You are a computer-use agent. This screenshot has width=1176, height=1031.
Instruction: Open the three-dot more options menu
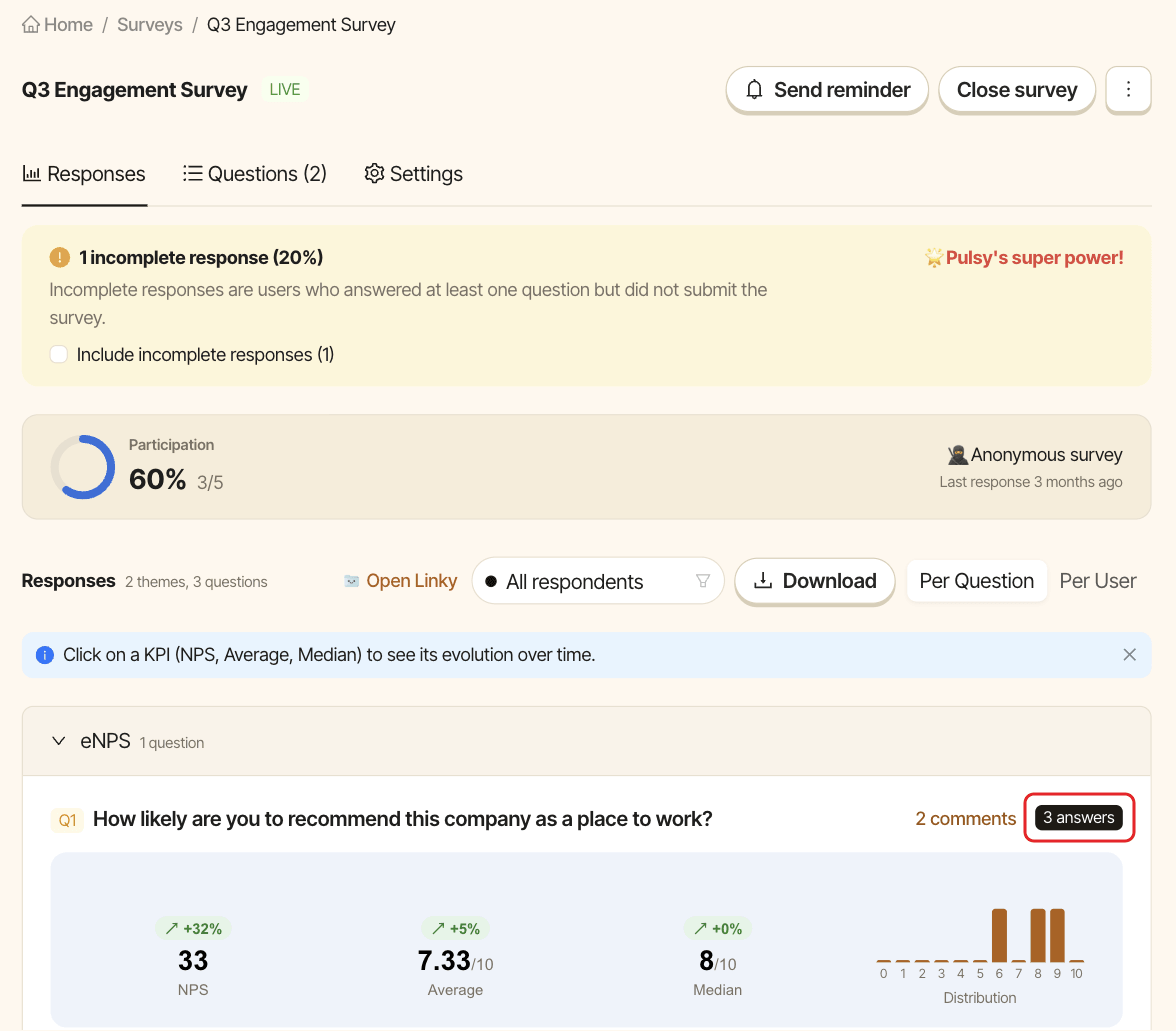[1128, 90]
